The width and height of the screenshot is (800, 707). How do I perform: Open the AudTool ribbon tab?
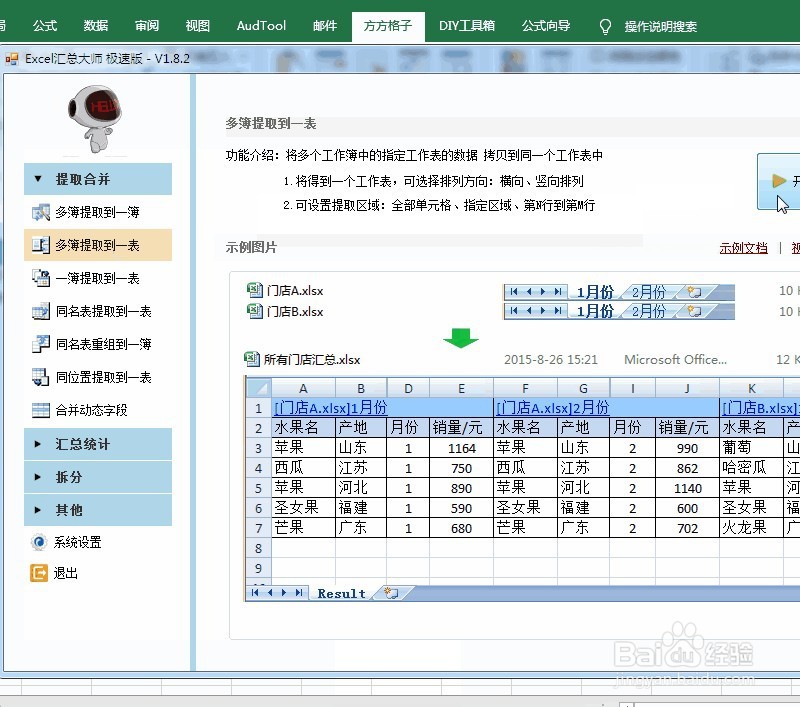[261, 26]
